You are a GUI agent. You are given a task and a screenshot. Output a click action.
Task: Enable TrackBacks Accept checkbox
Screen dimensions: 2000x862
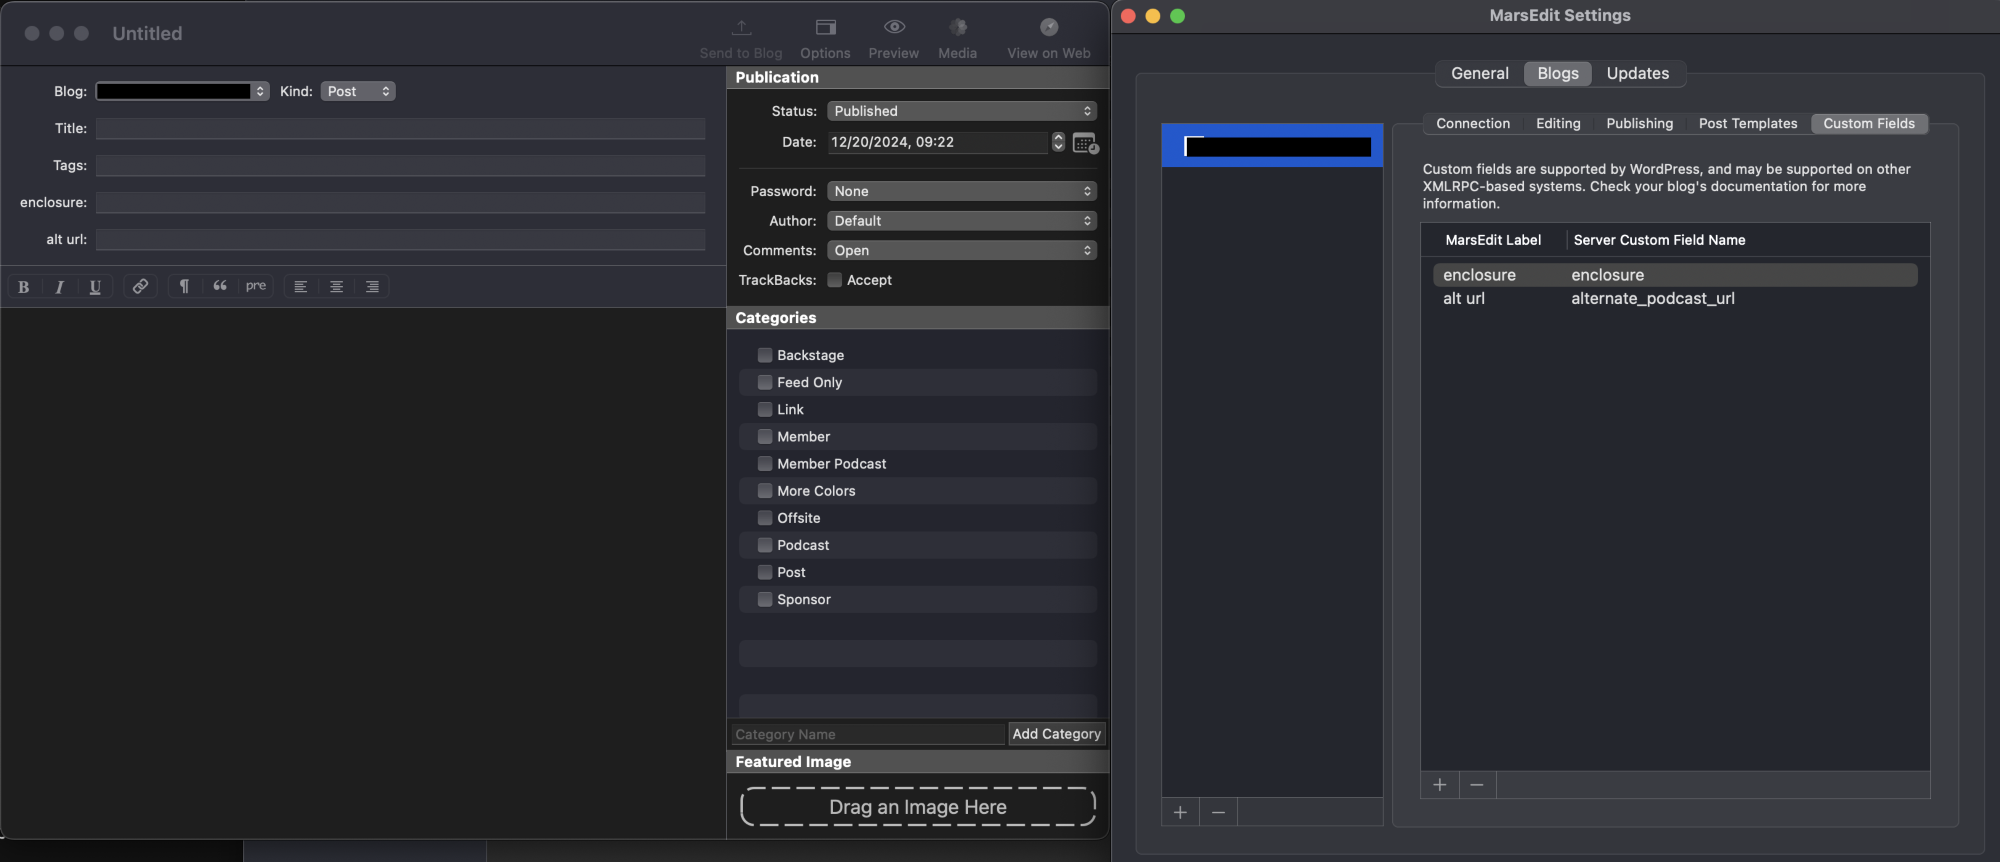tap(835, 280)
